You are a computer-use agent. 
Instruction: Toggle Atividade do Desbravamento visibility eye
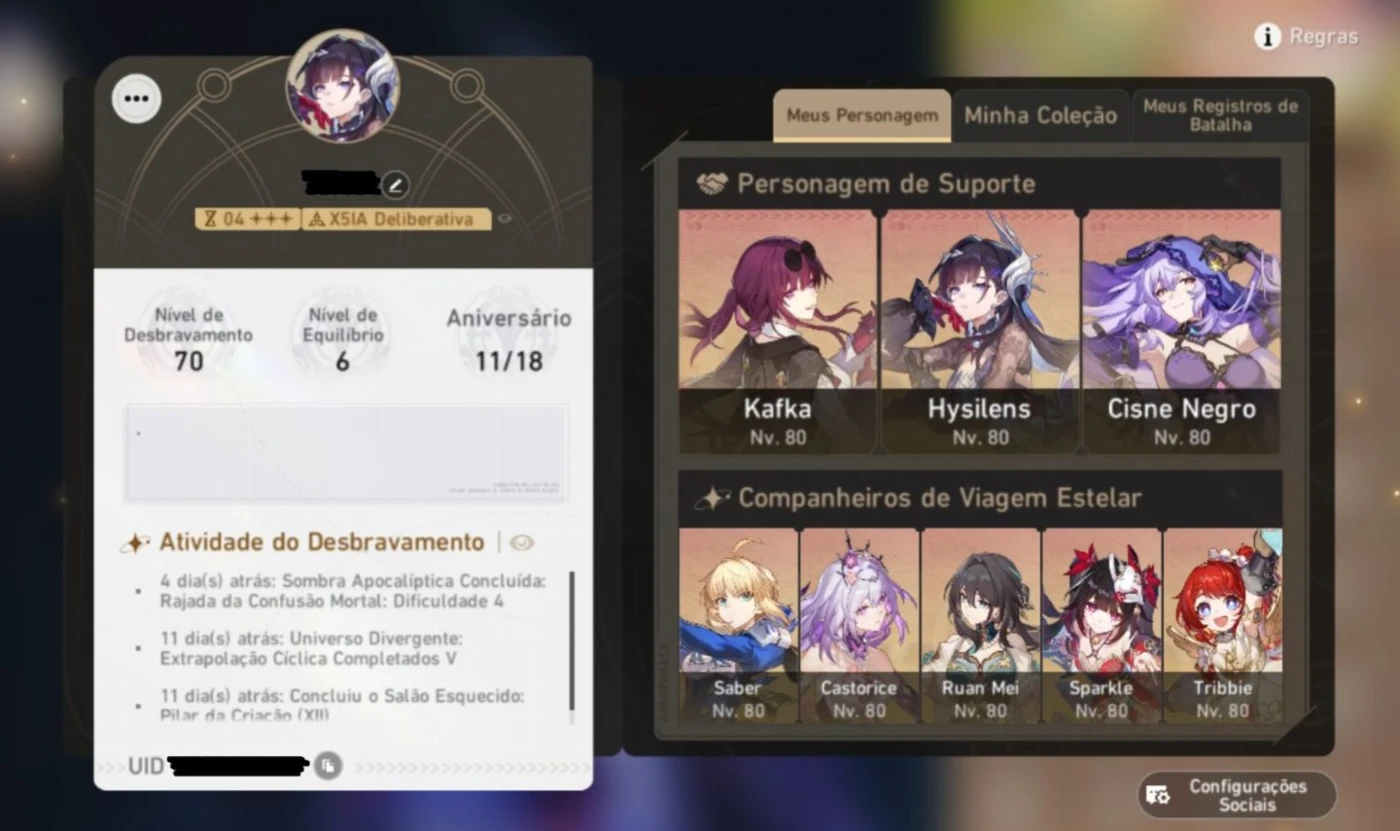coord(522,543)
